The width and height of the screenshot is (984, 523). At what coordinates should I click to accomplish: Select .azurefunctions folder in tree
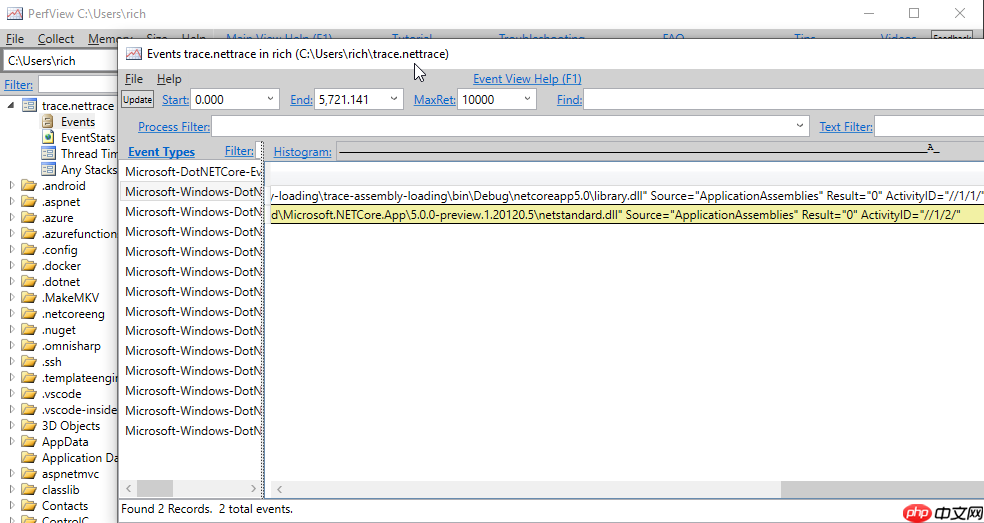pos(79,234)
